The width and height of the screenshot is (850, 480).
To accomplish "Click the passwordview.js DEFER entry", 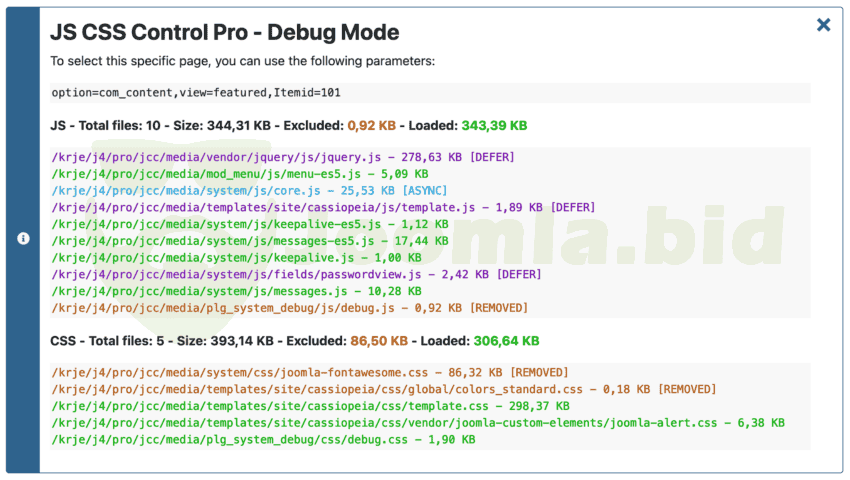I will [296, 274].
